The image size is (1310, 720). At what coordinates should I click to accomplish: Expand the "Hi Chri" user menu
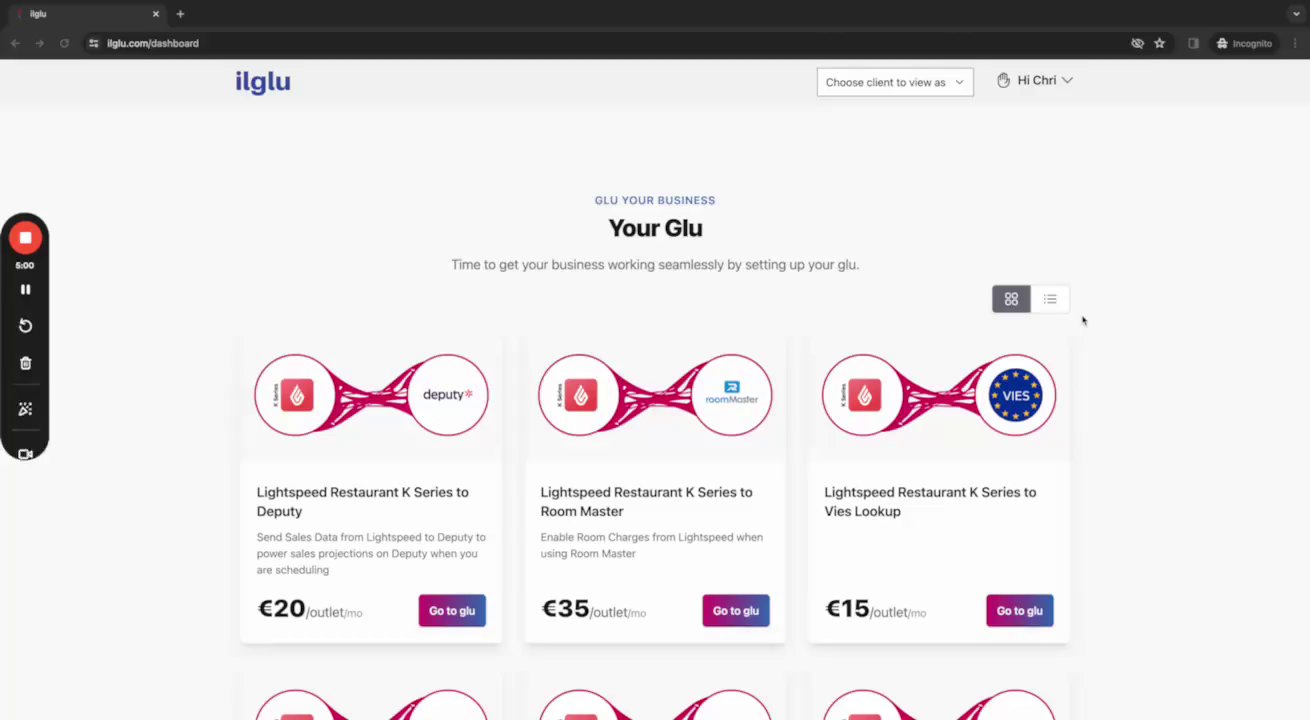(x=1035, y=80)
